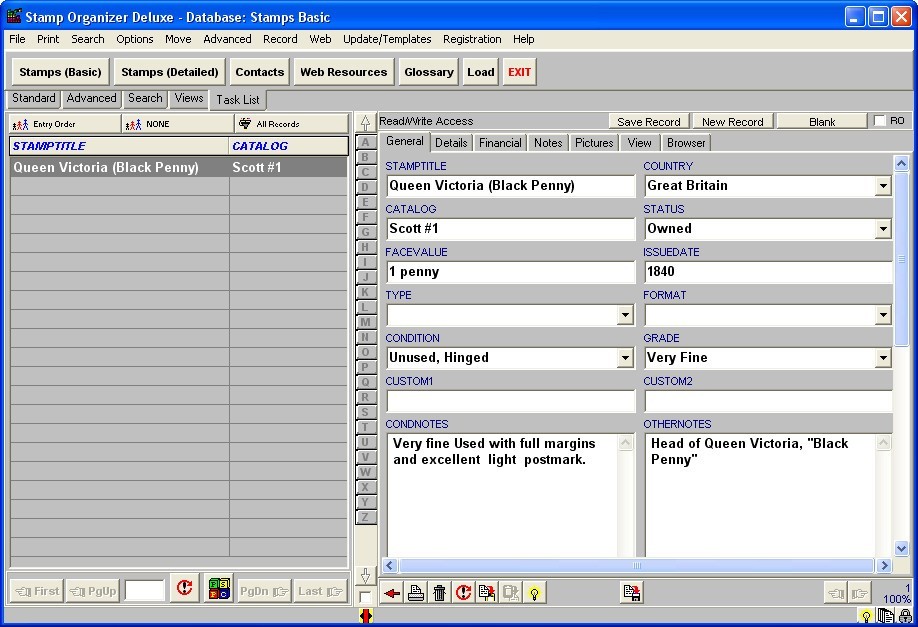Click the status bar stacked documents icon
918x627 pixels.
885,616
